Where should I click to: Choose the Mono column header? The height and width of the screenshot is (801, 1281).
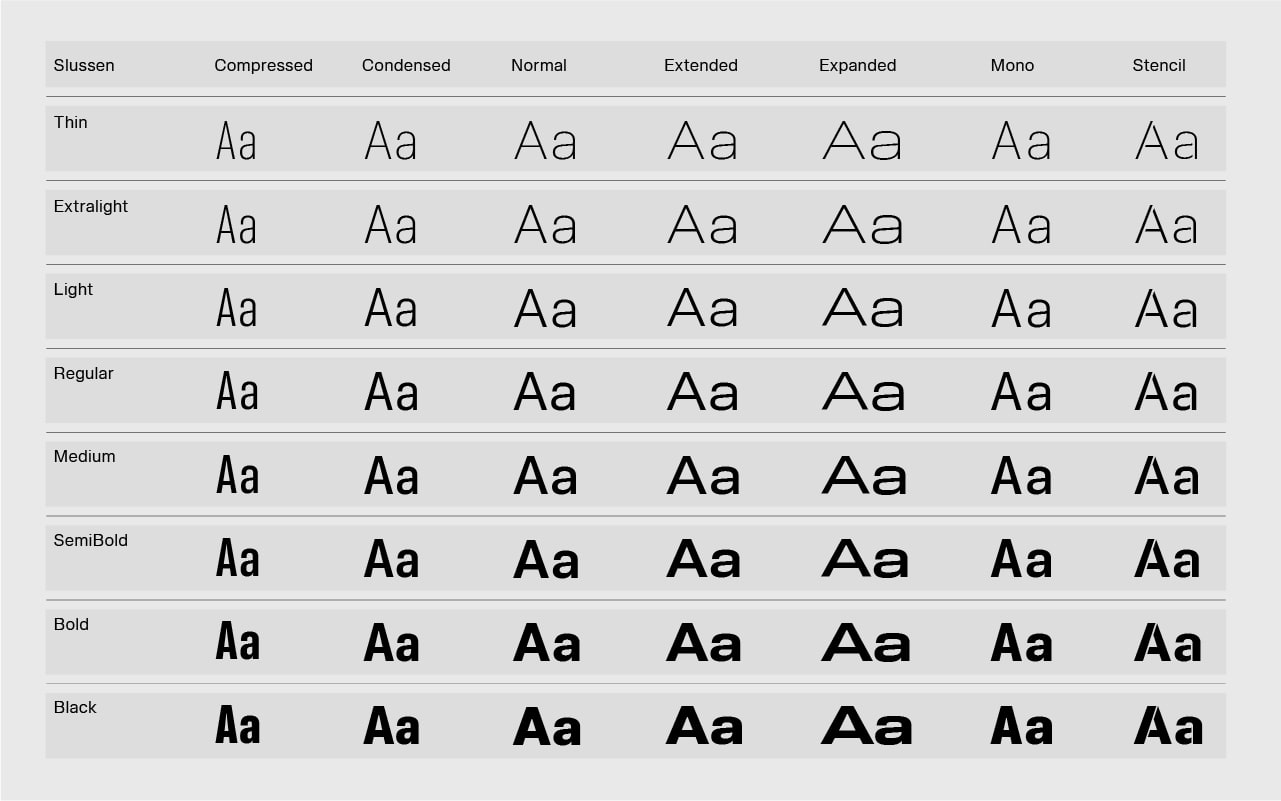pos(1012,66)
